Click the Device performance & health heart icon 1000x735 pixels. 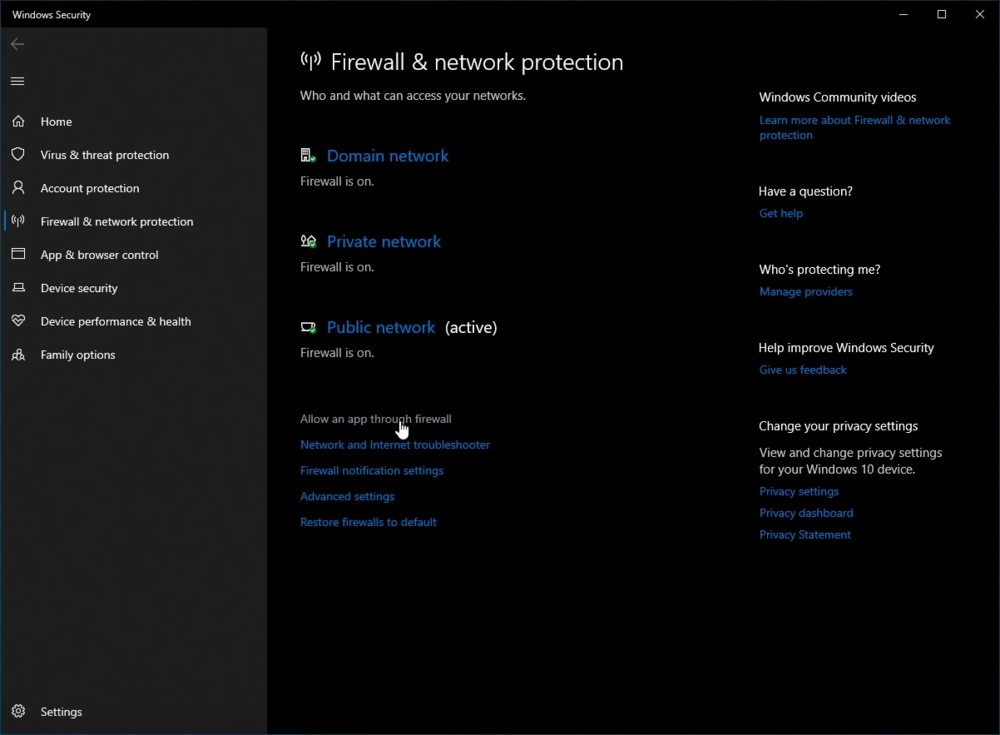pos(18,321)
